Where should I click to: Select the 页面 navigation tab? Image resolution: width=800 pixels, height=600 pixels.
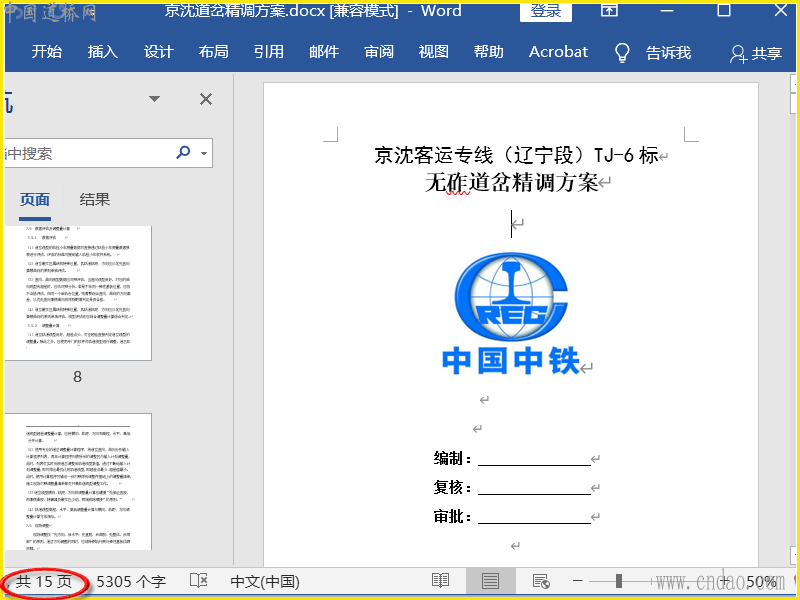(x=35, y=199)
